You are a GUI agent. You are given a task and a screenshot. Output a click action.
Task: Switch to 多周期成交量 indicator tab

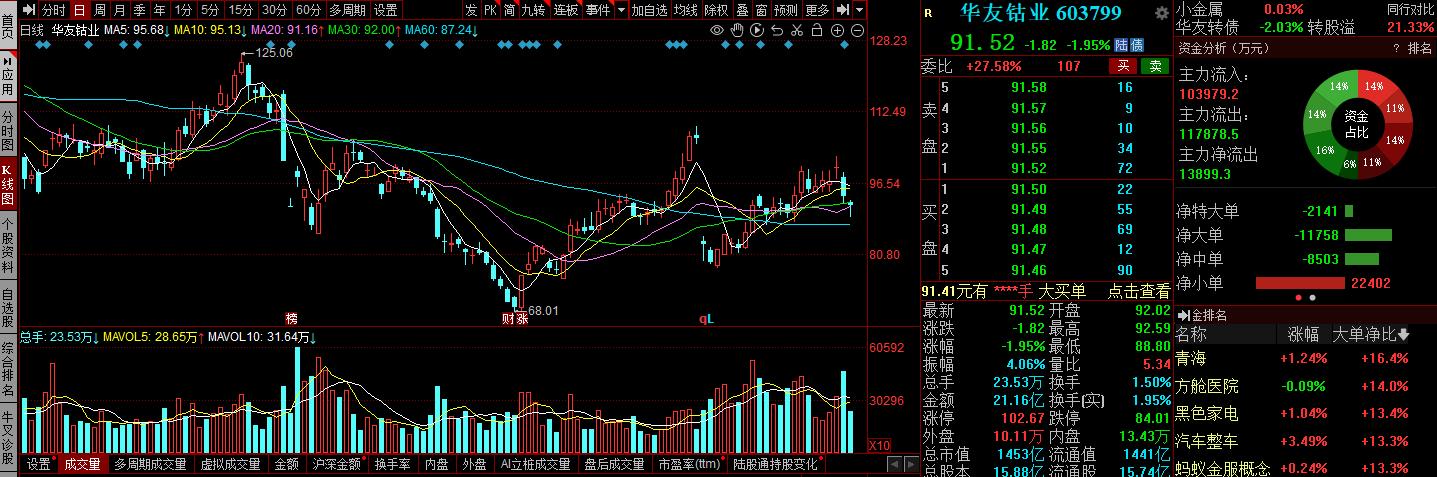(150, 464)
